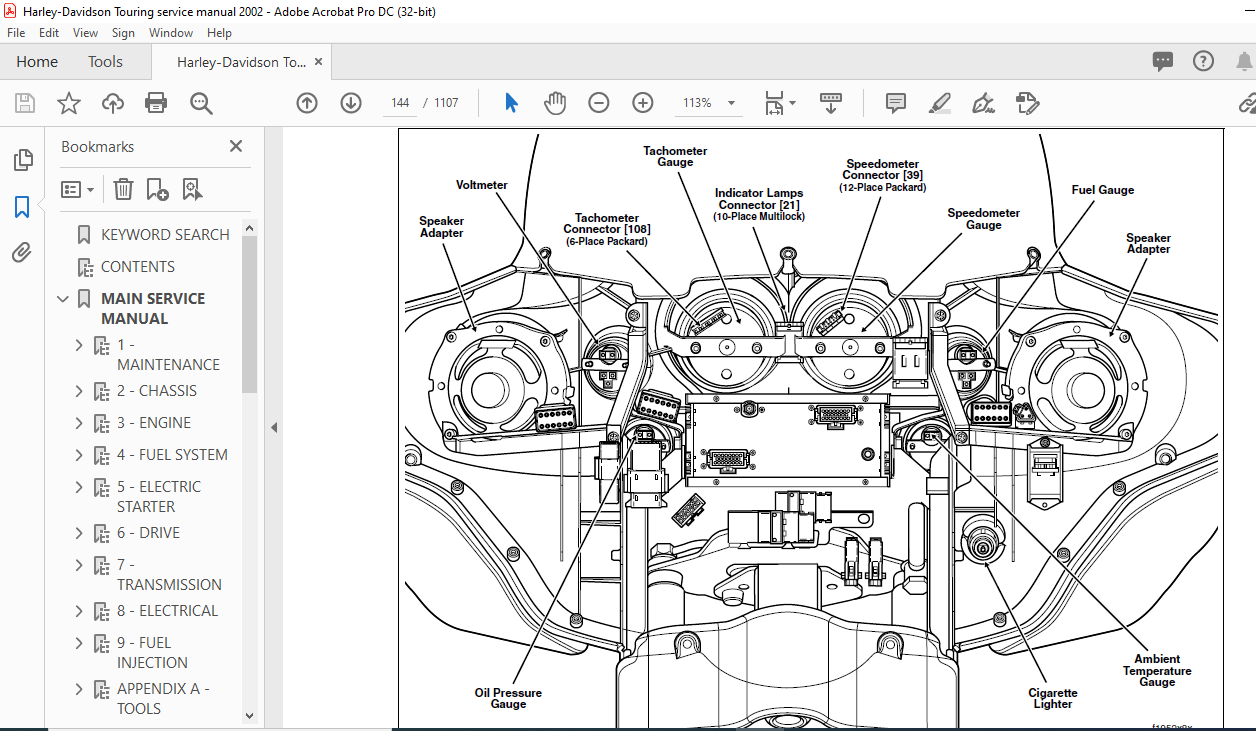The height and width of the screenshot is (731, 1256).
Task: Switch to the Home tab
Action: click(x=37, y=61)
